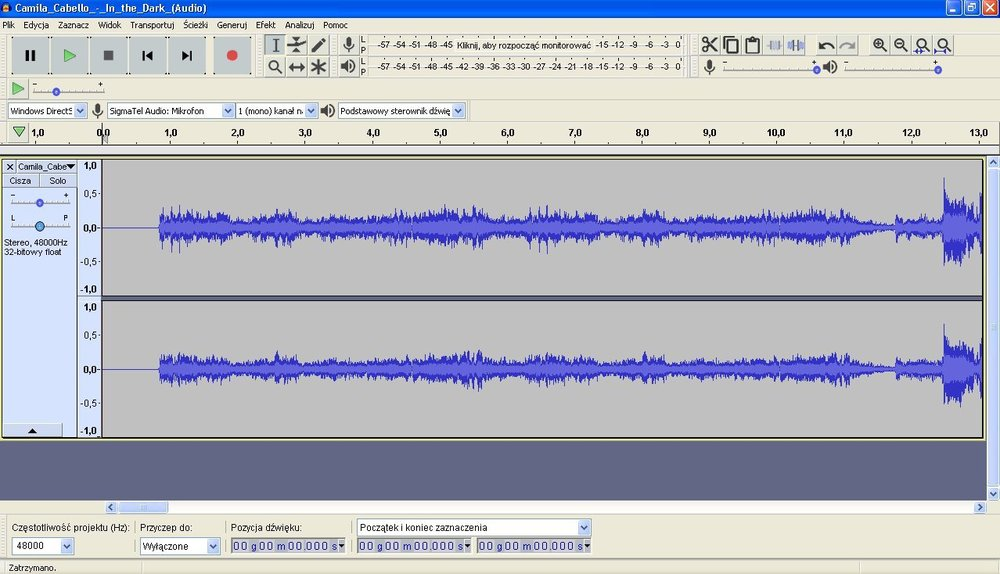Click the Fit project zoom icon

tap(943, 45)
